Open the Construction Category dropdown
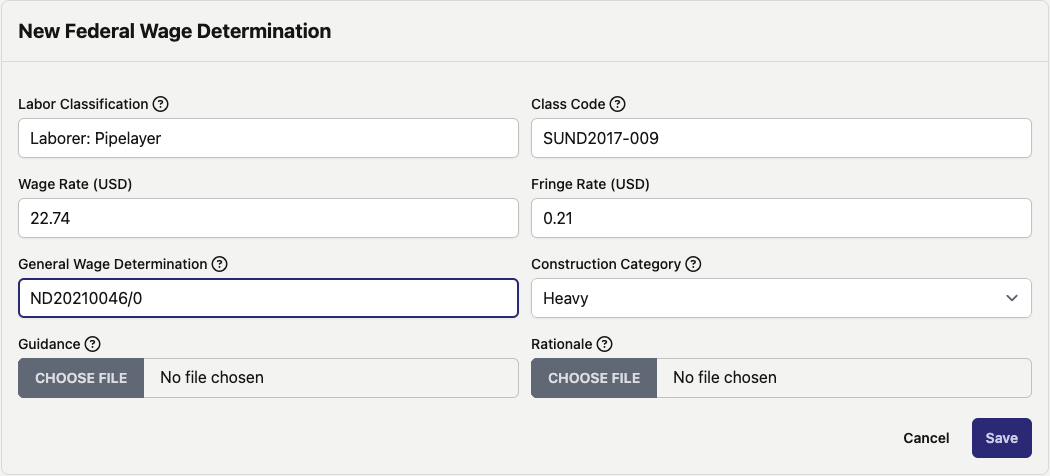Screen dimensions: 1050x476 point(780,298)
